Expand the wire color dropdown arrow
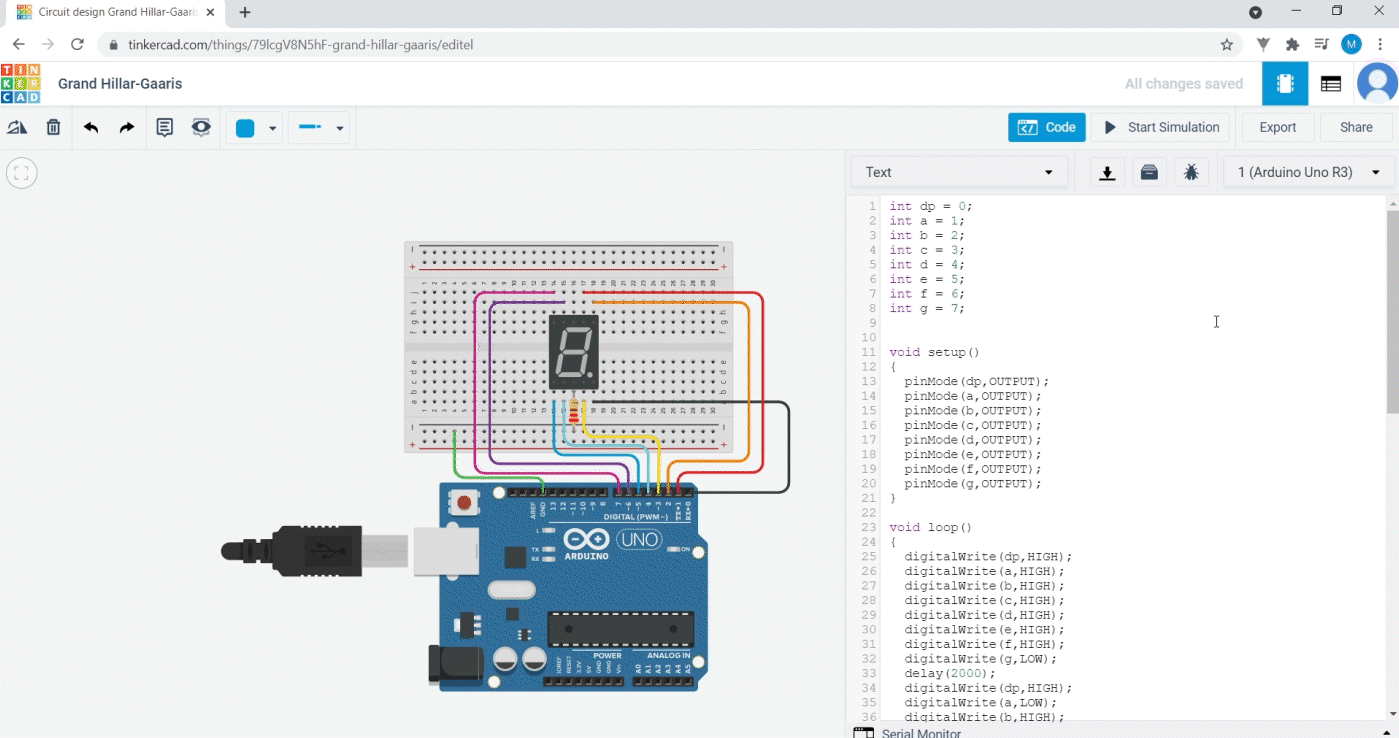The width and height of the screenshot is (1399, 738). click(272, 129)
